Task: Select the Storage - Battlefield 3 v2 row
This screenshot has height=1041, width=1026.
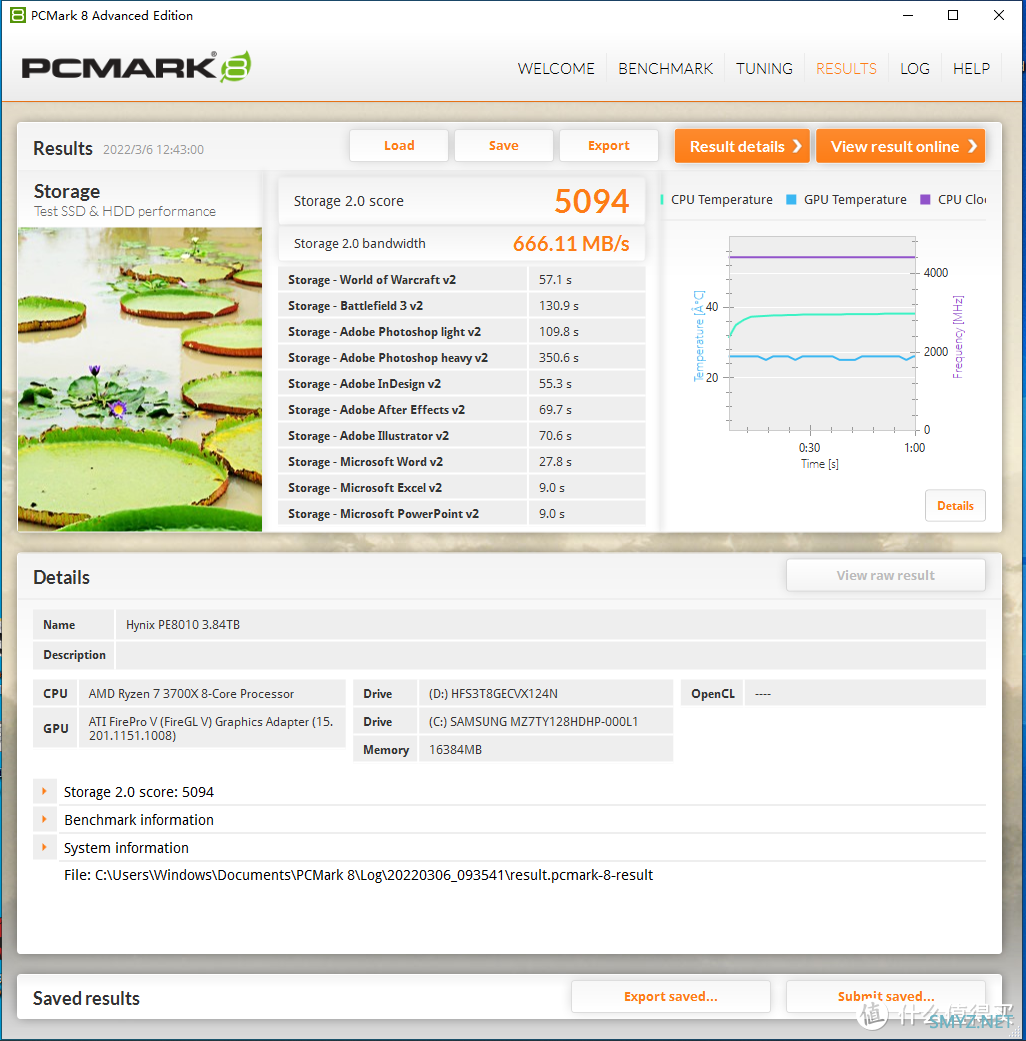Action: click(x=462, y=305)
